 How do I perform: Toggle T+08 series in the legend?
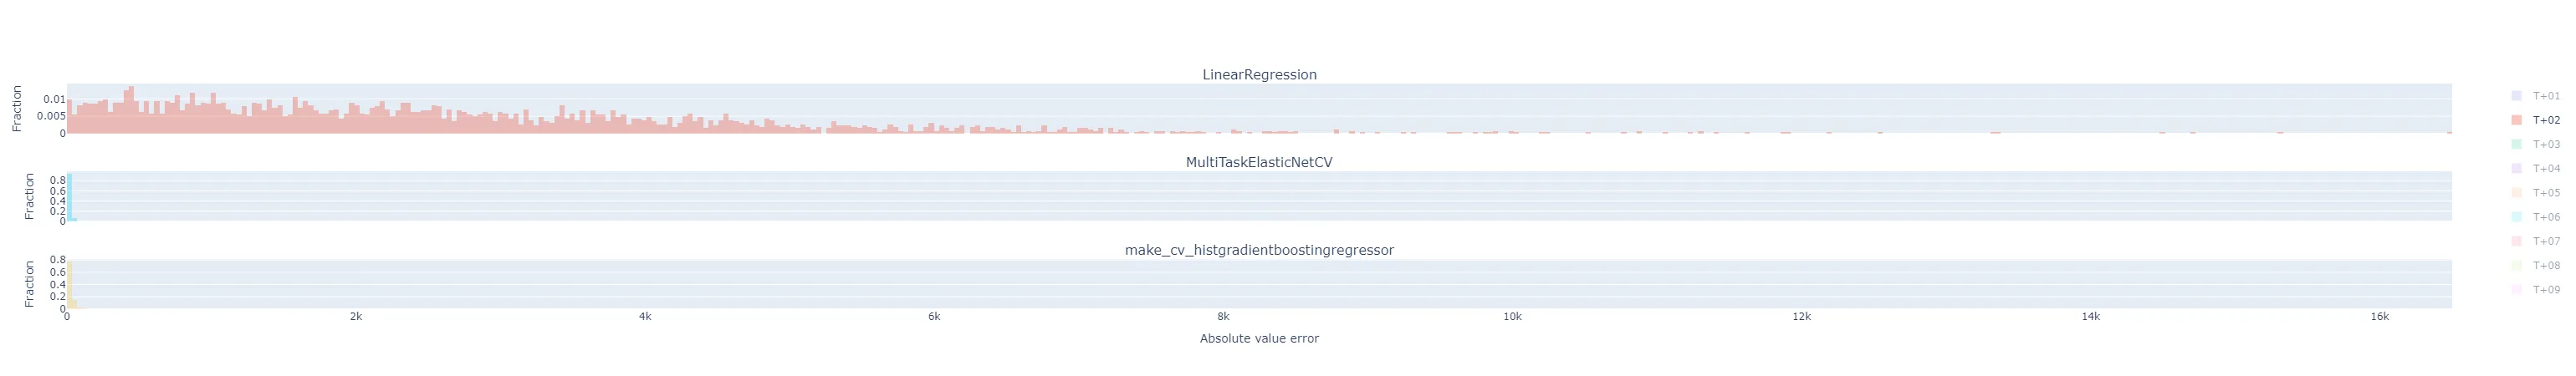coord(2545,266)
